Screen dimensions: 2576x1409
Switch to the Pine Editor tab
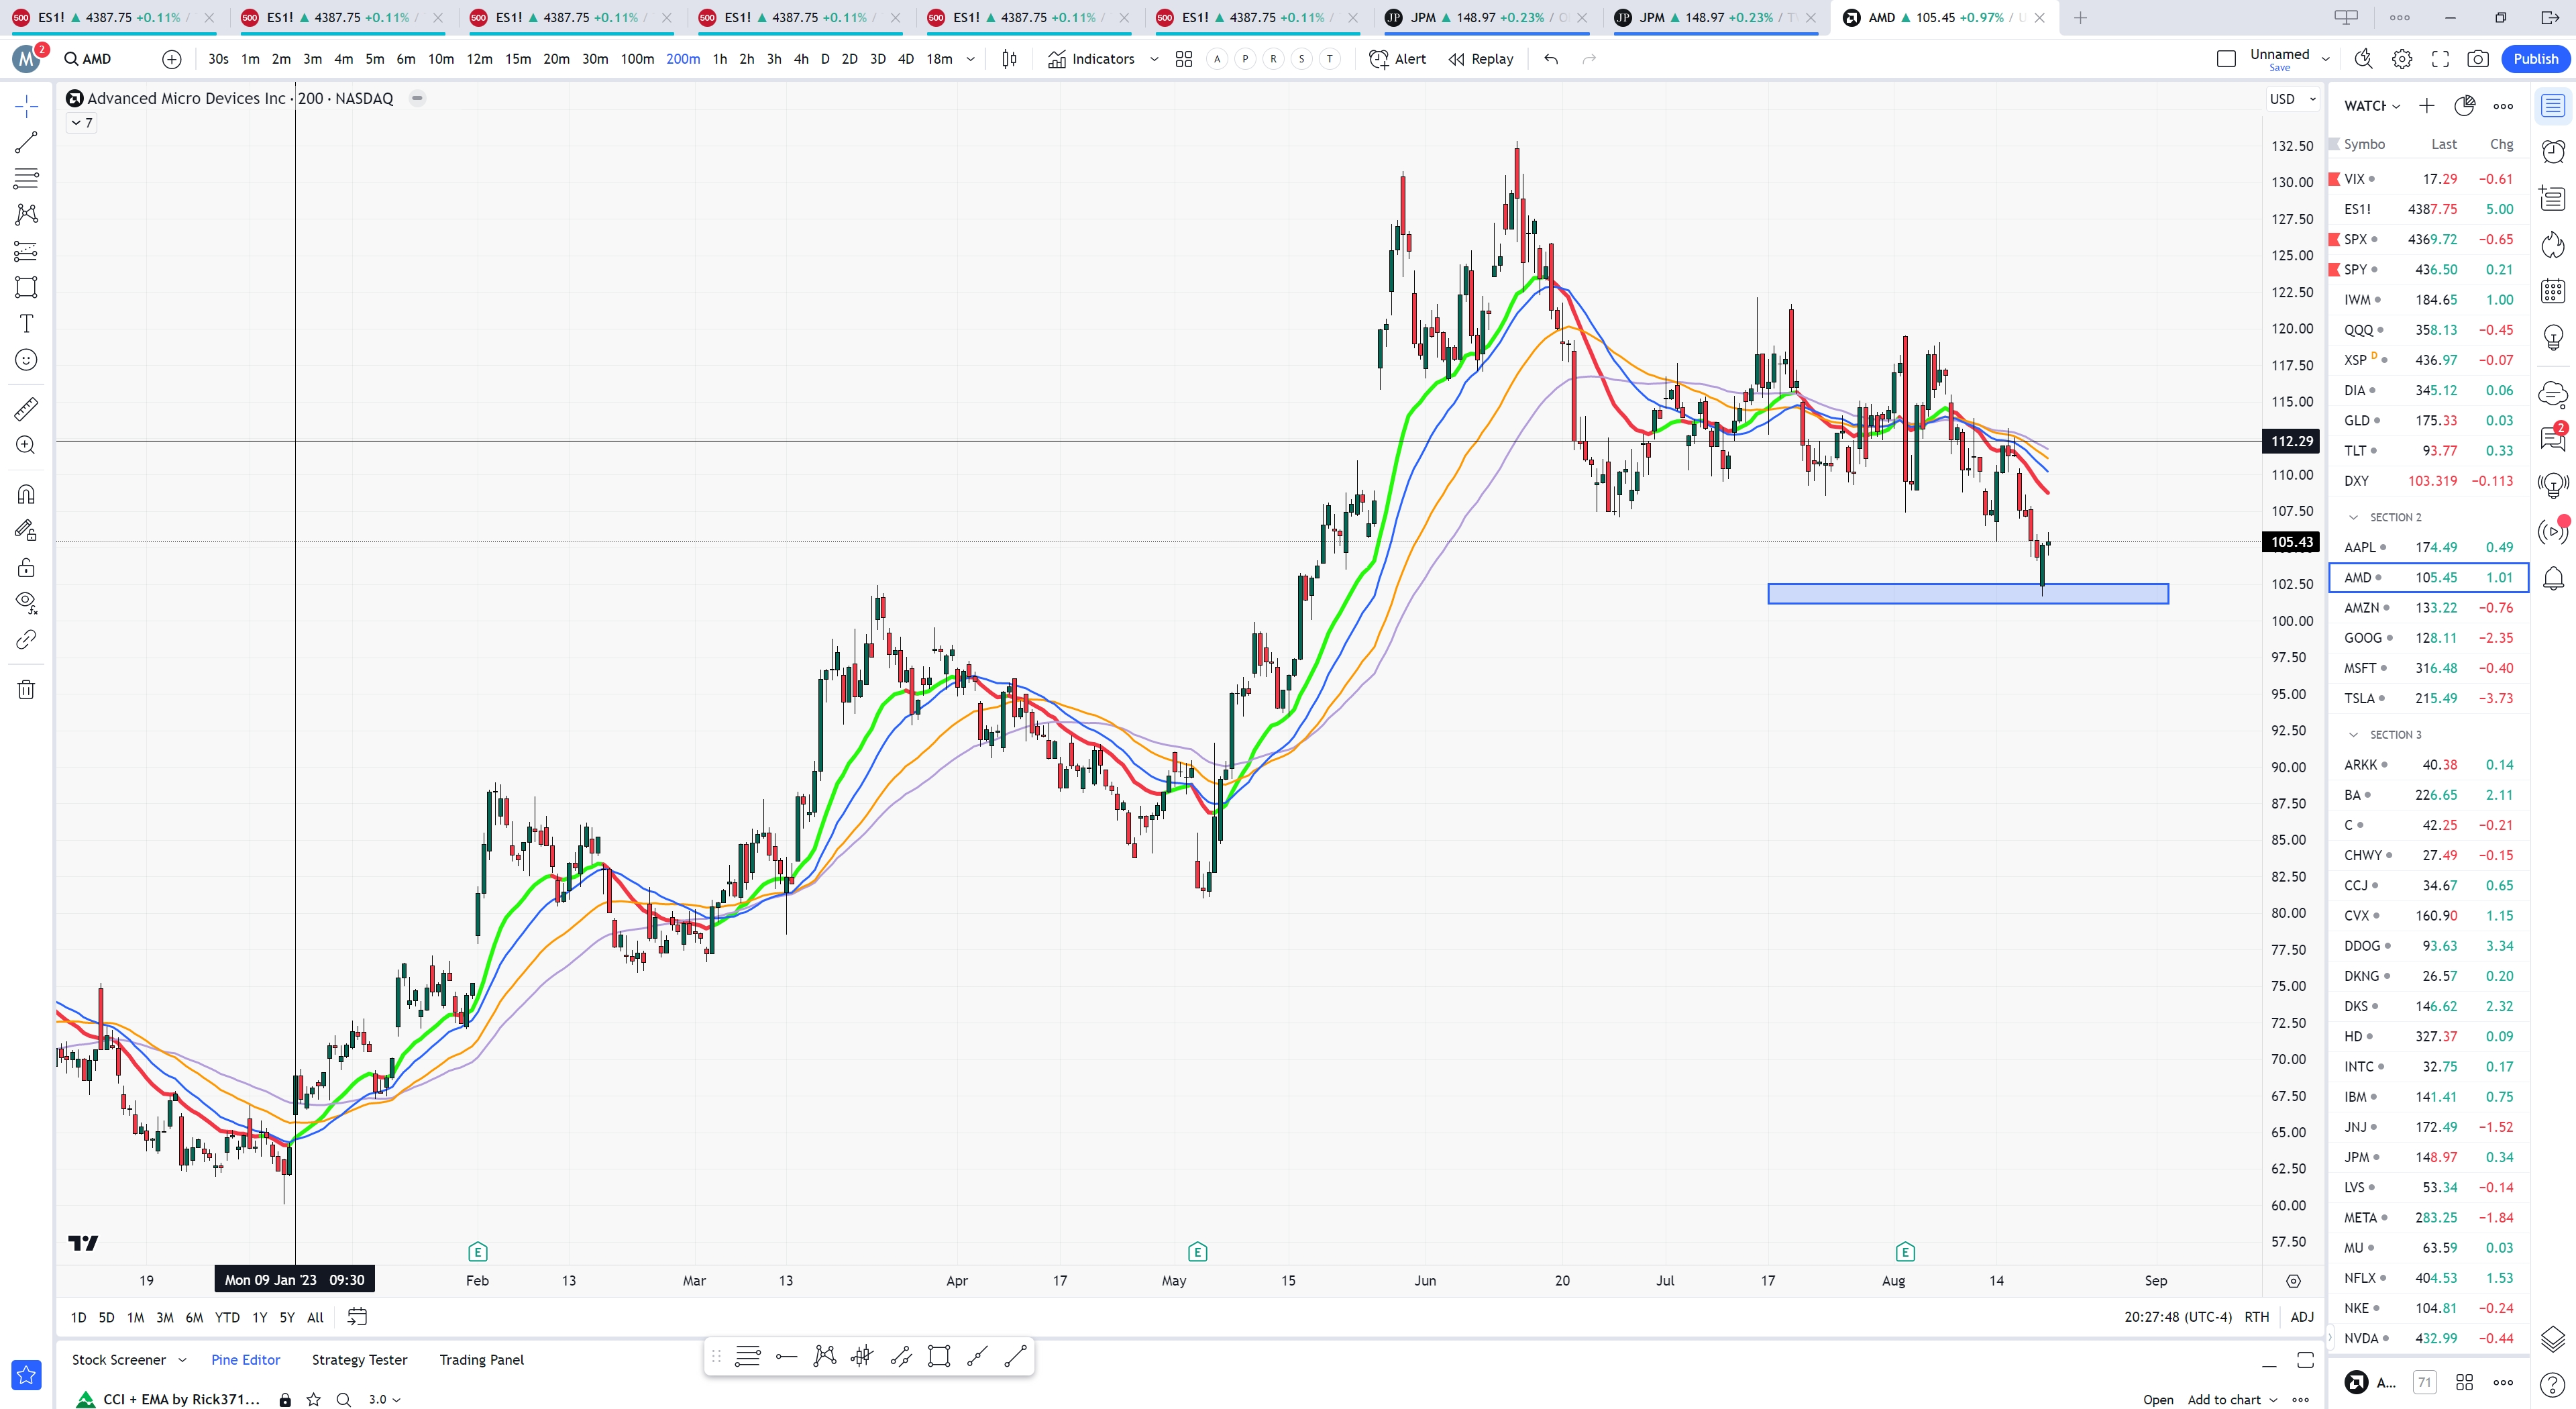click(246, 1360)
